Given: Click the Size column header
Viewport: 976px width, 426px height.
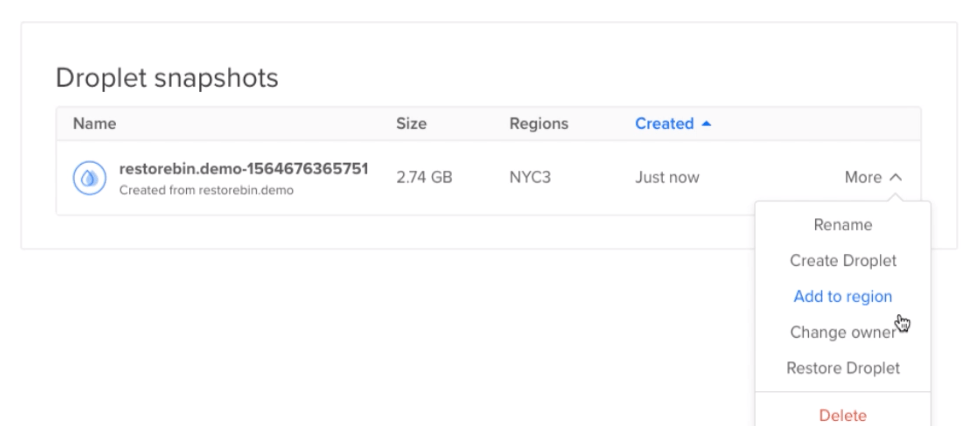Looking at the screenshot, I should [411, 124].
